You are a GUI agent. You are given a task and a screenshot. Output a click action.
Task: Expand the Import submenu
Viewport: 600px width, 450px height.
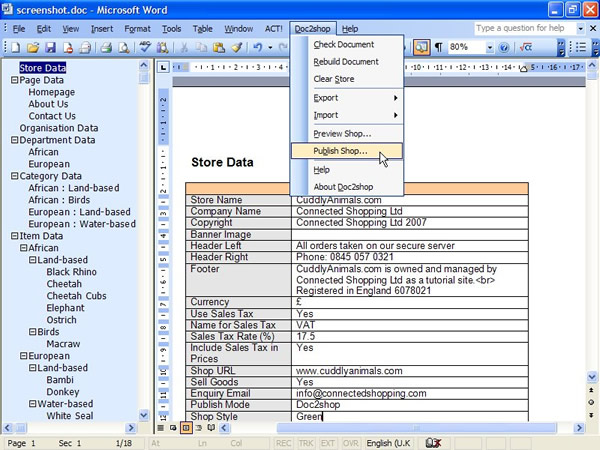(x=347, y=115)
